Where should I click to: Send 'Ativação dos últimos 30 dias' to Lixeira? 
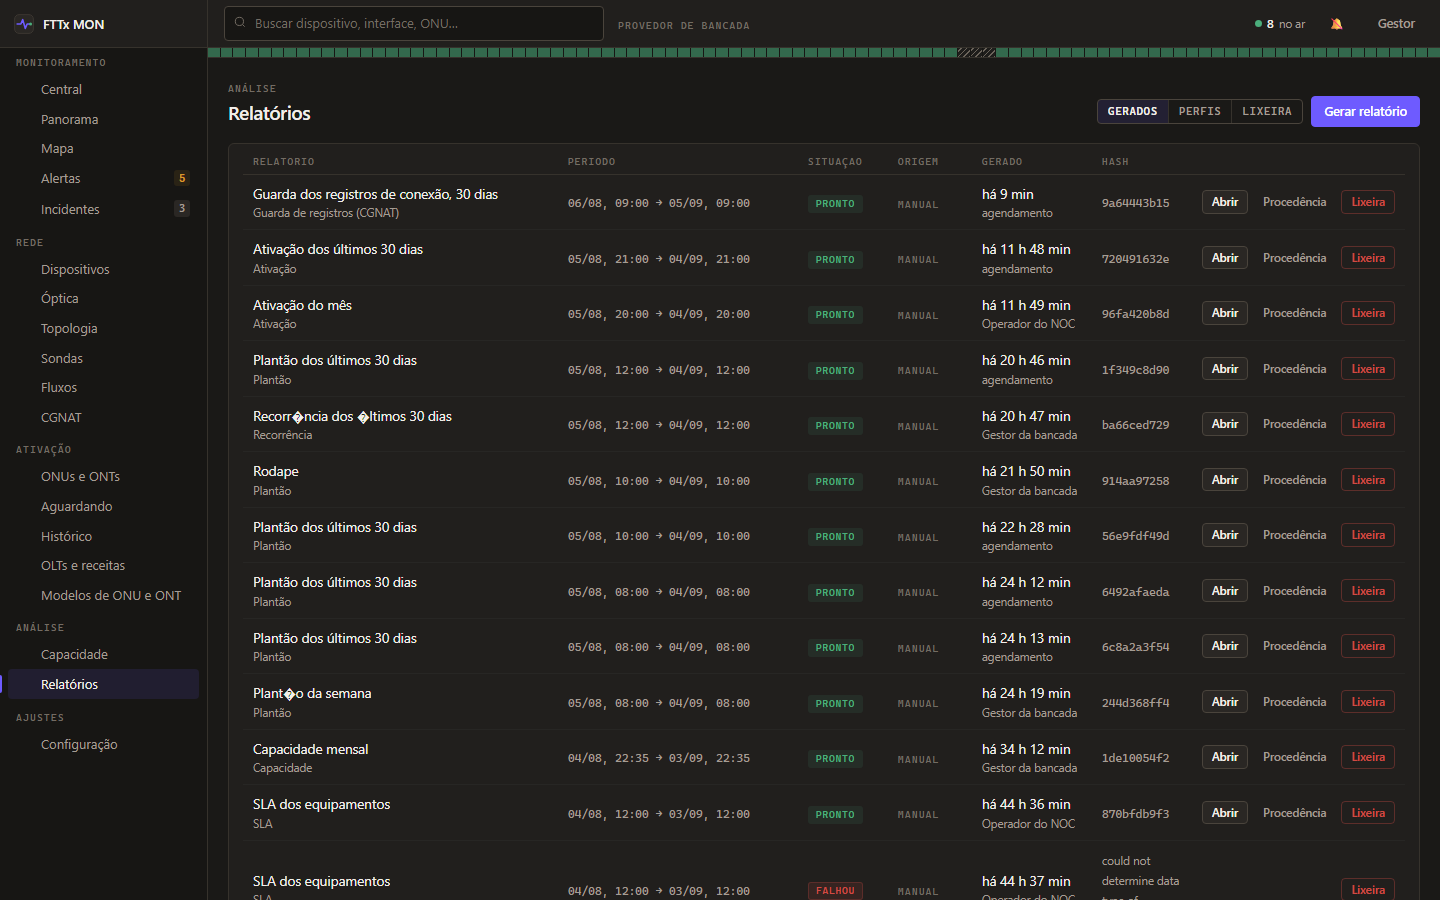(1368, 258)
